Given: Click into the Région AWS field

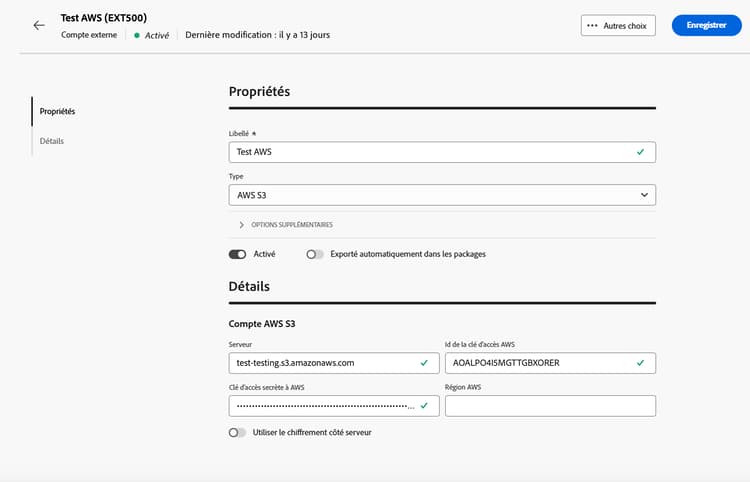Looking at the screenshot, I should click(550, 405).
